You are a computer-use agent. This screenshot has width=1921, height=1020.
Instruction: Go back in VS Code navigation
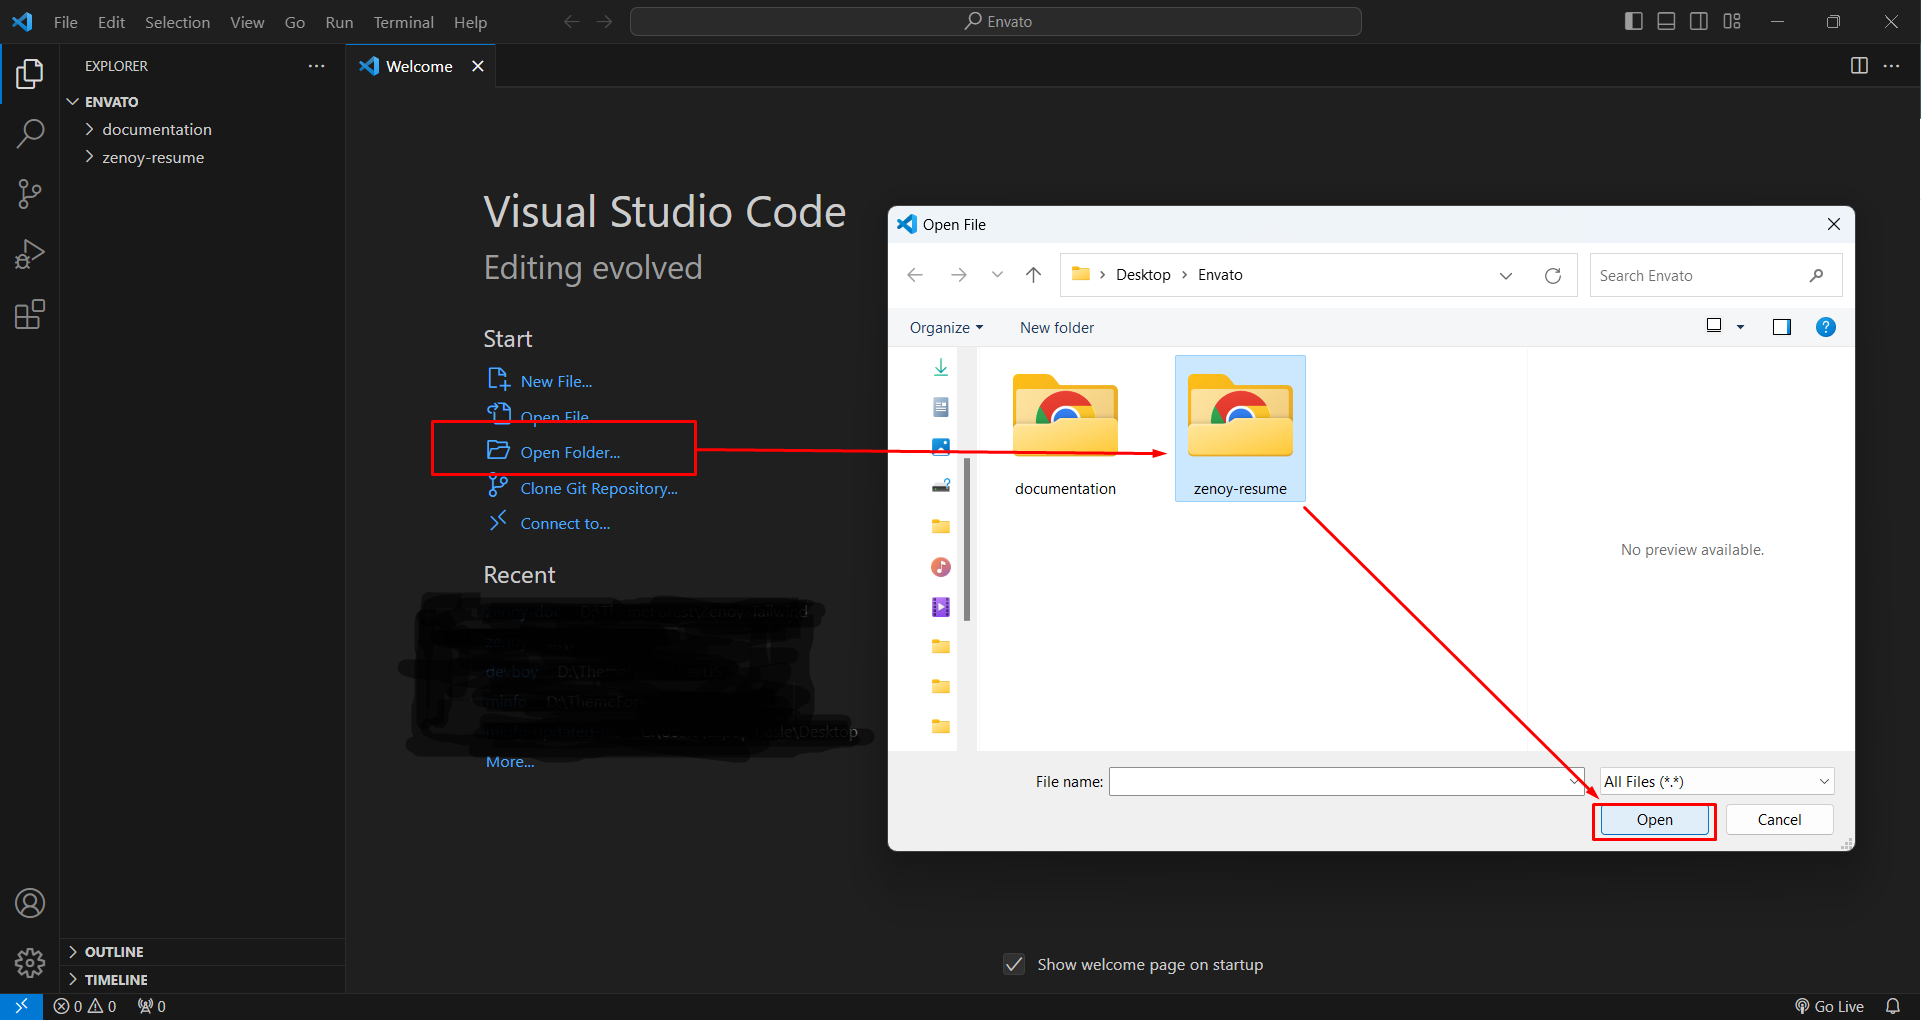pyautogui.click(x=571, y=21)
